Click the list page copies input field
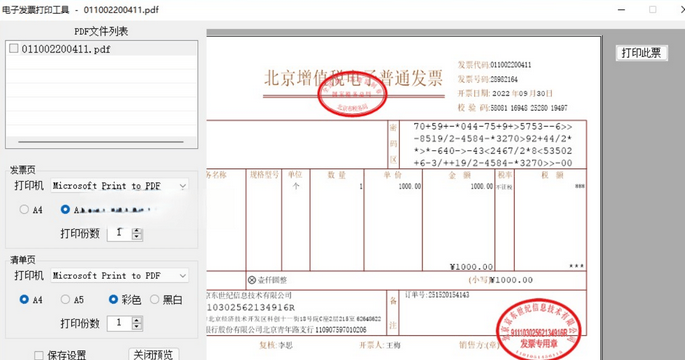The image size is (685, 360). tap(120, 323)
